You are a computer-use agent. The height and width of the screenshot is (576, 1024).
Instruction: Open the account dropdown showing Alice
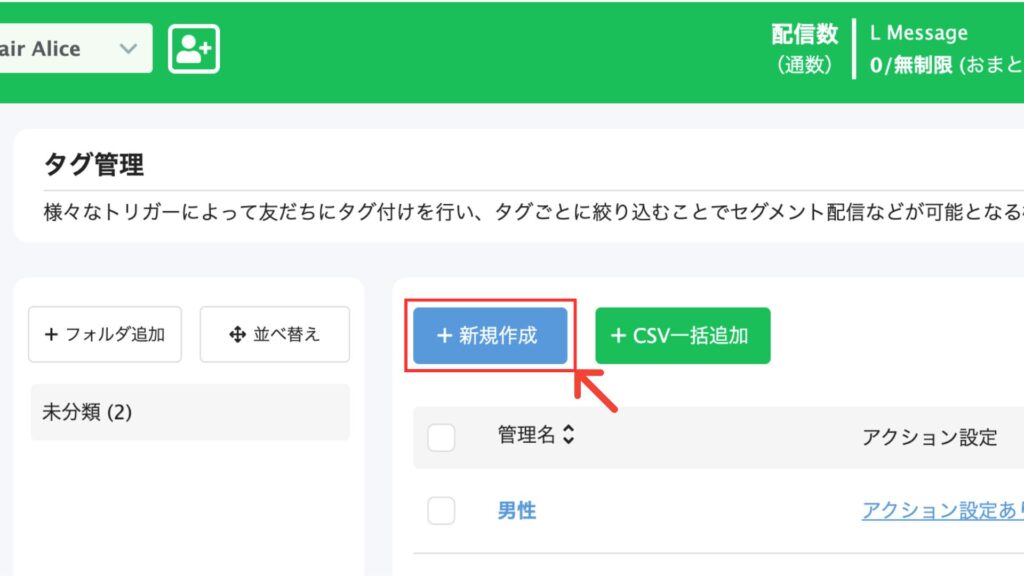76,48
